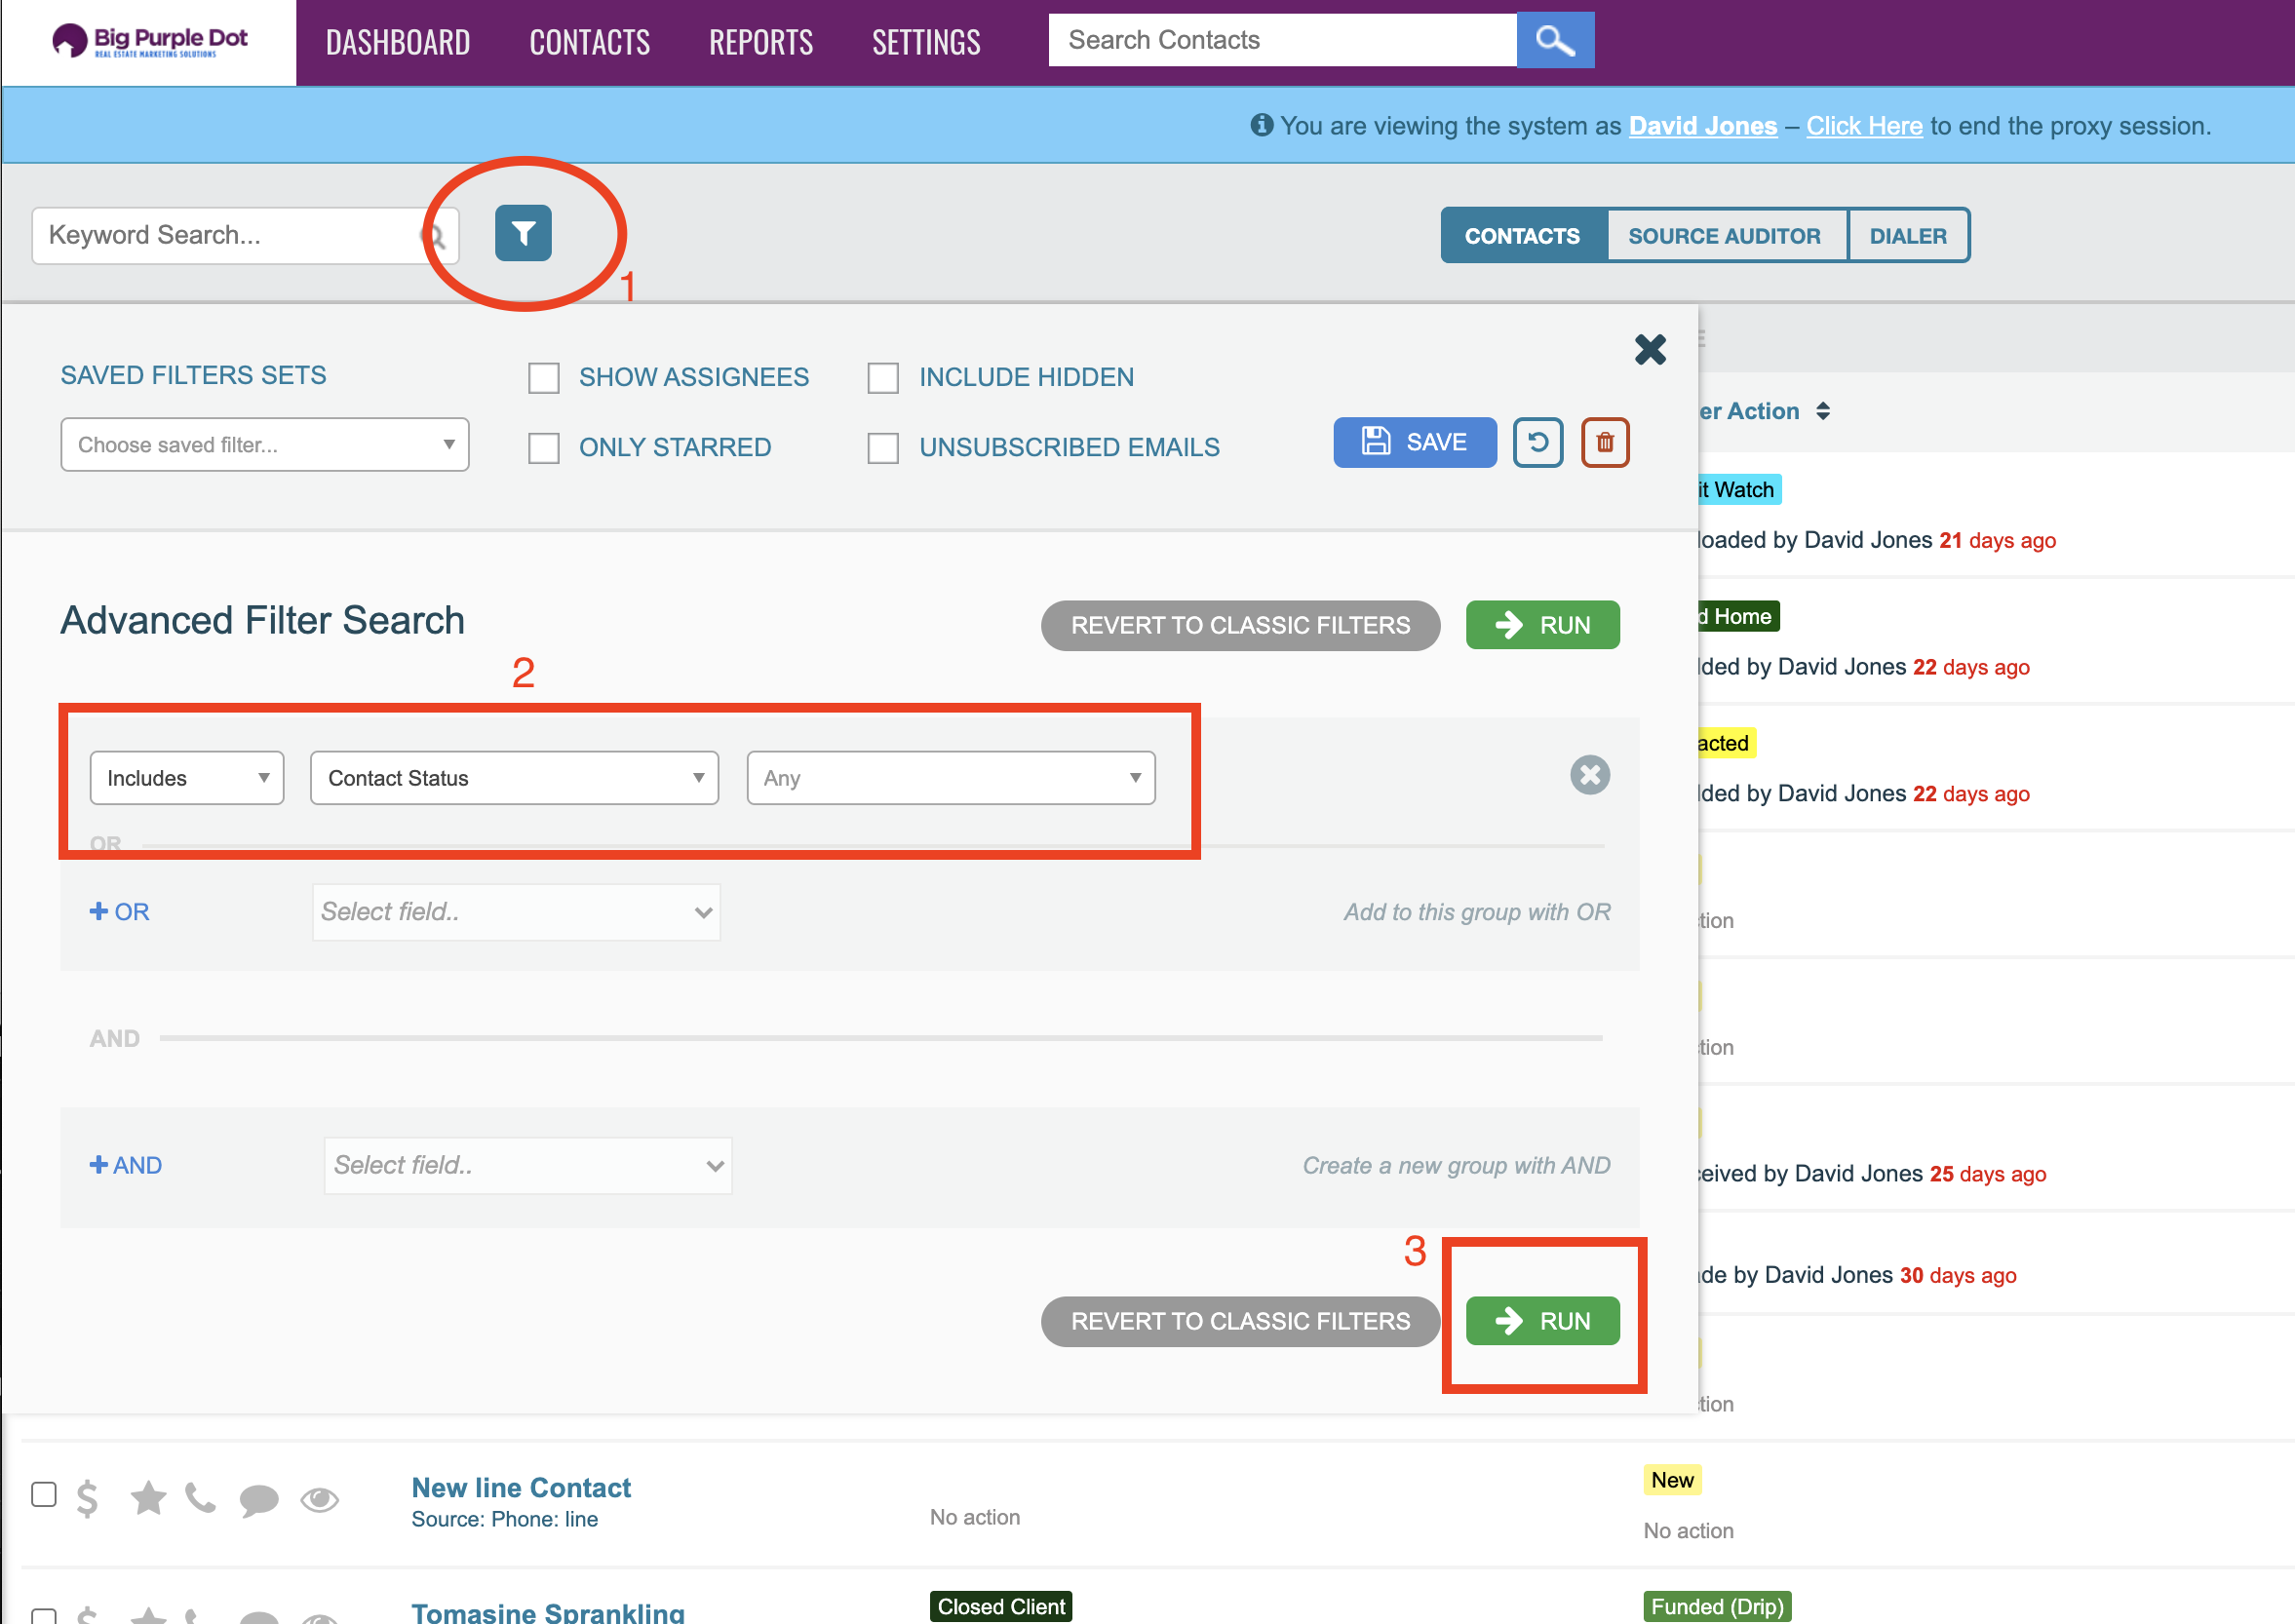Click the phone icon for New line Contact
This screenshot has width=2295, height=1624.
pos(200,1497)
